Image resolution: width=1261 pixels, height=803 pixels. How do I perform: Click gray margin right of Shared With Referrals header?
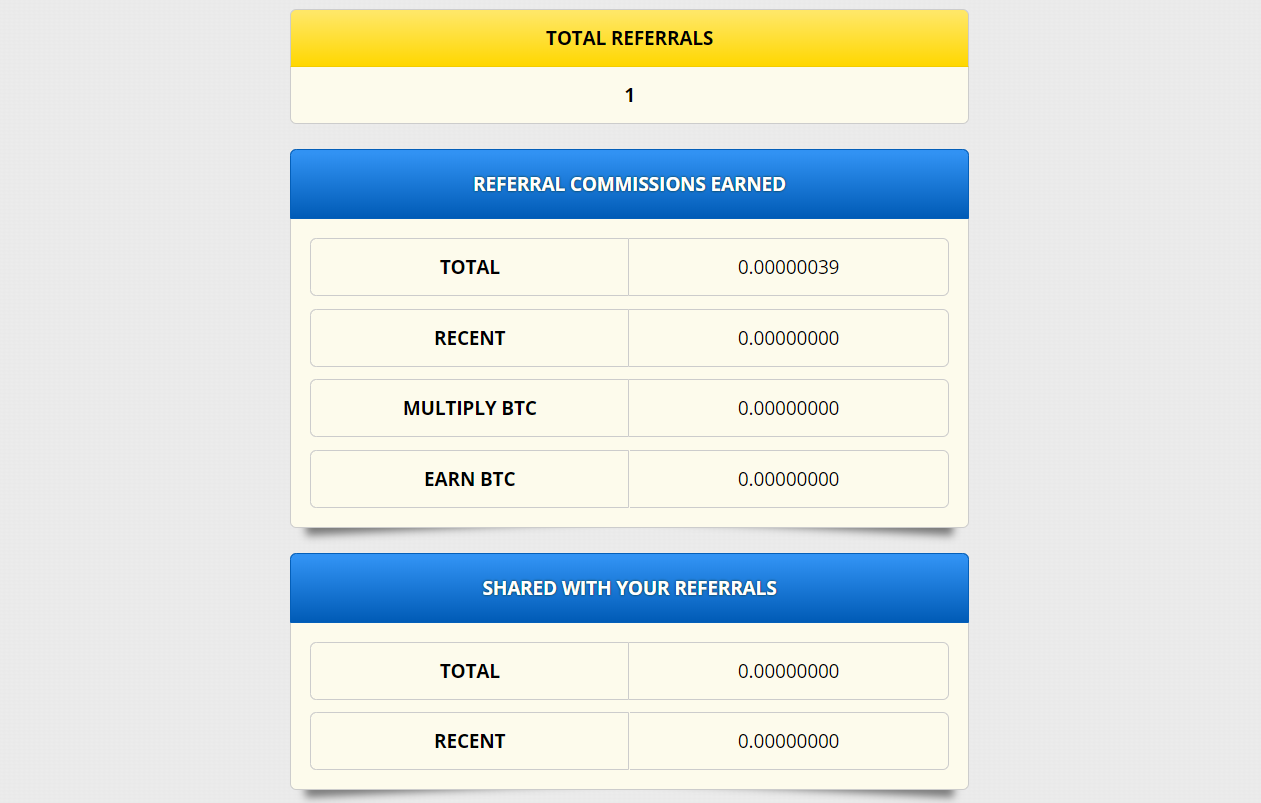coord(1114,588)
